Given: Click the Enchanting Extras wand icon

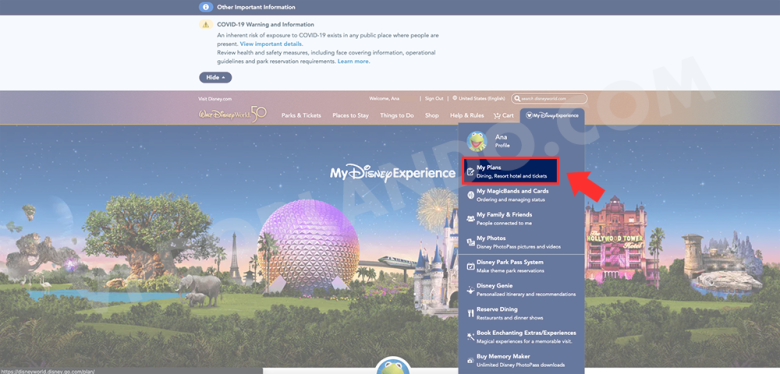Looking at the screenshot, I should [470, 337].
